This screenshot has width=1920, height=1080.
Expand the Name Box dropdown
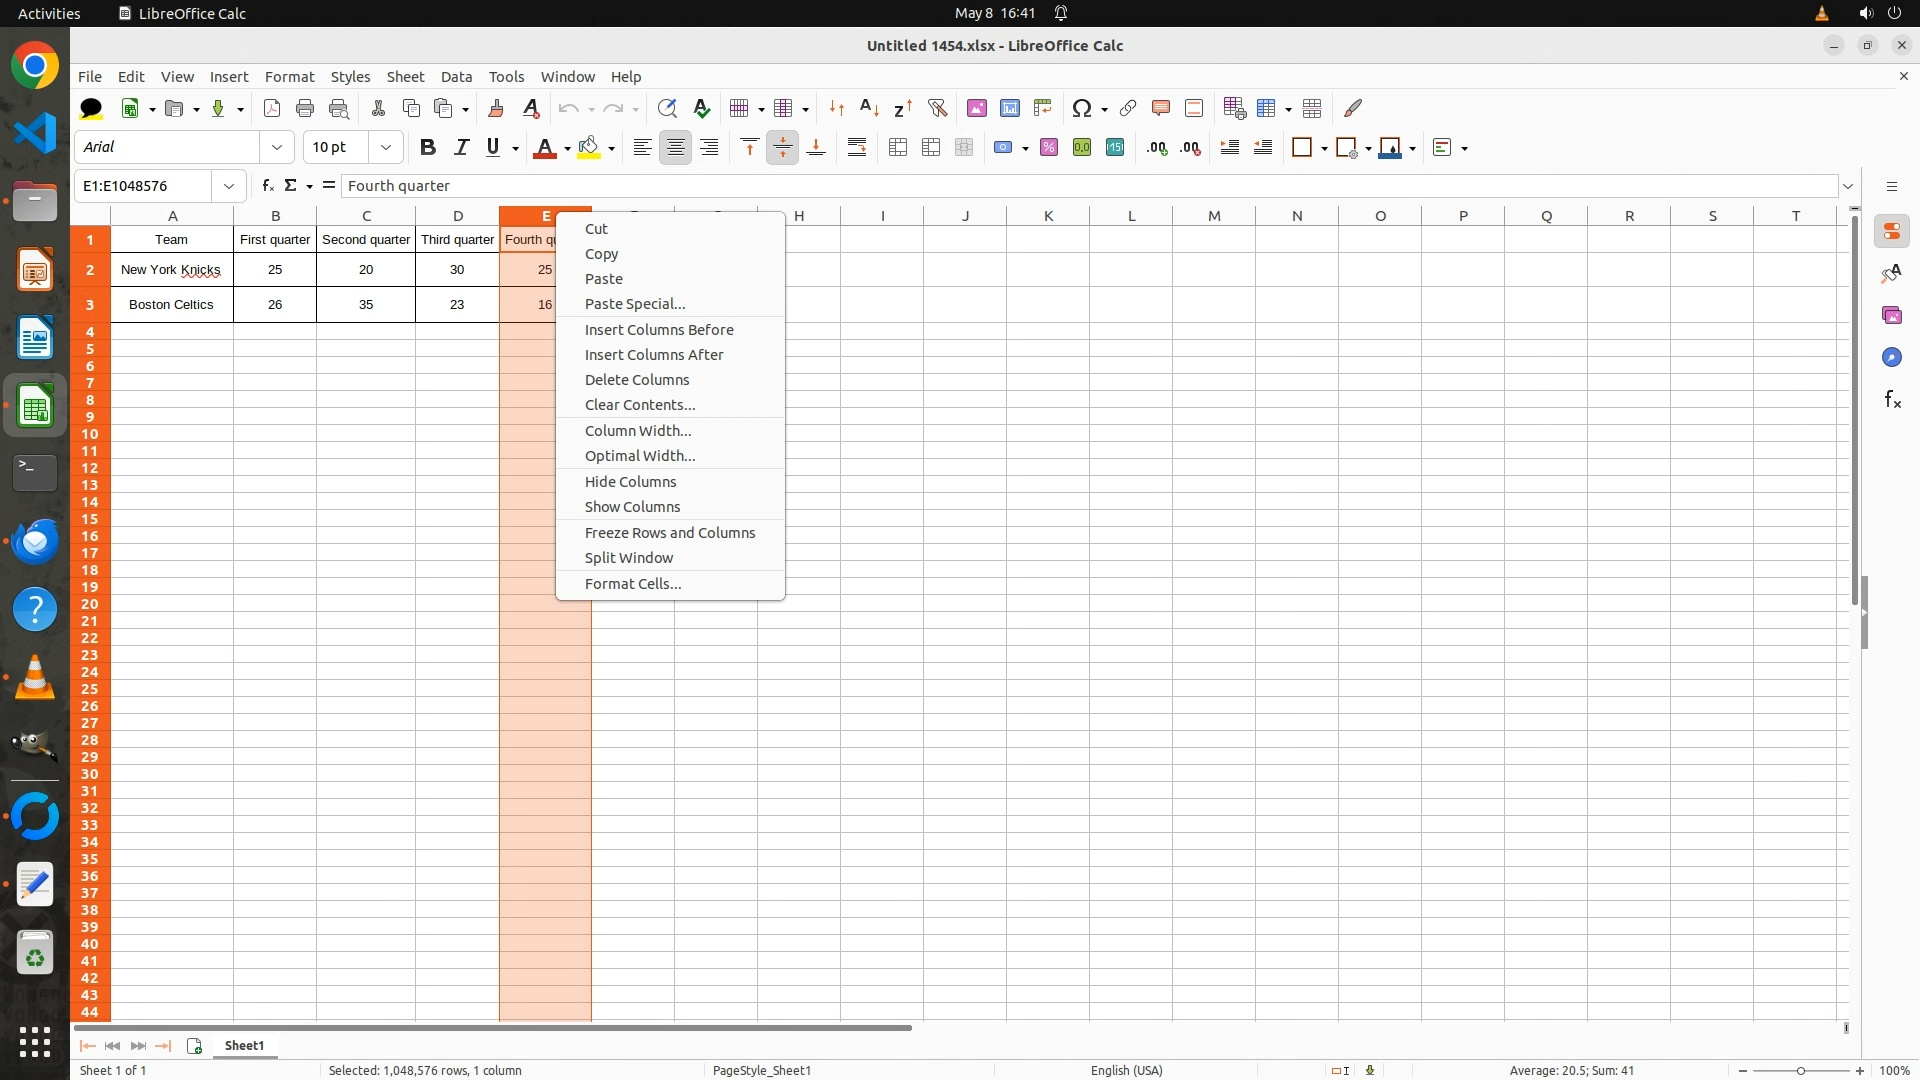(x=229, y=186)
